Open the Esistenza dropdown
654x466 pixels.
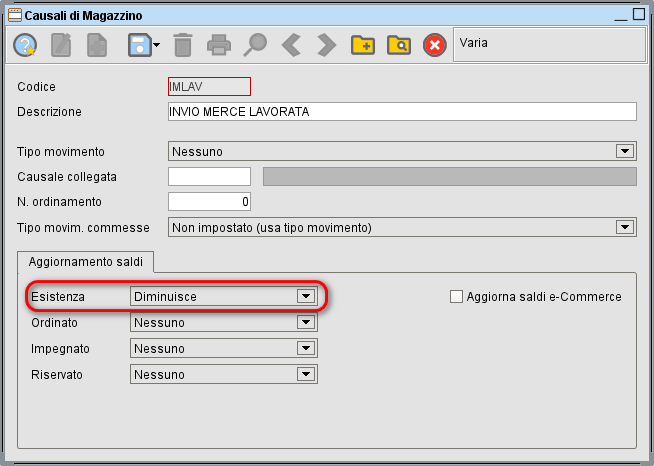coord(306,297)
